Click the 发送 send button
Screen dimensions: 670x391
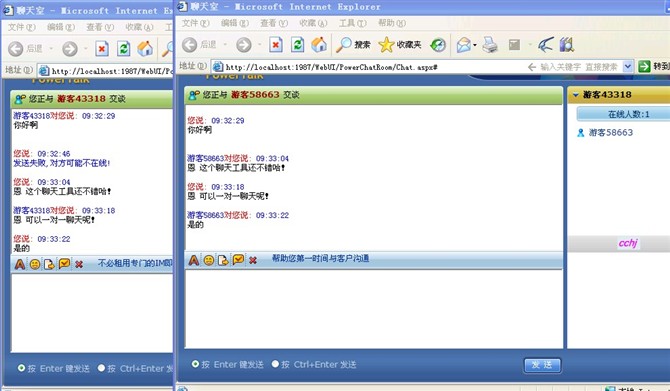click(542, 365)
